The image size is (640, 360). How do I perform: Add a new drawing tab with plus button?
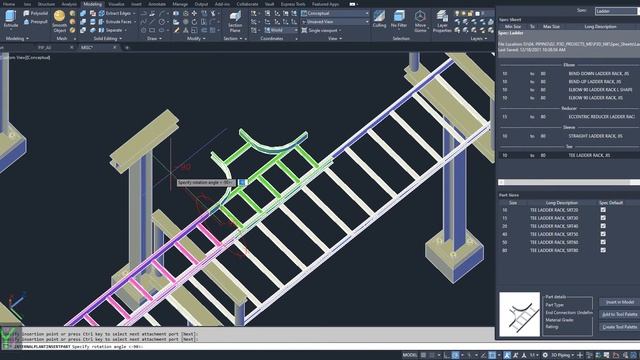(x=127, y=47)
